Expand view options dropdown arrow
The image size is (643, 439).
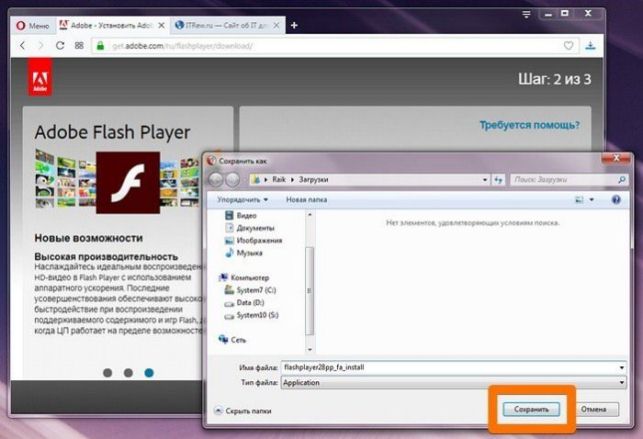point(591,200)
